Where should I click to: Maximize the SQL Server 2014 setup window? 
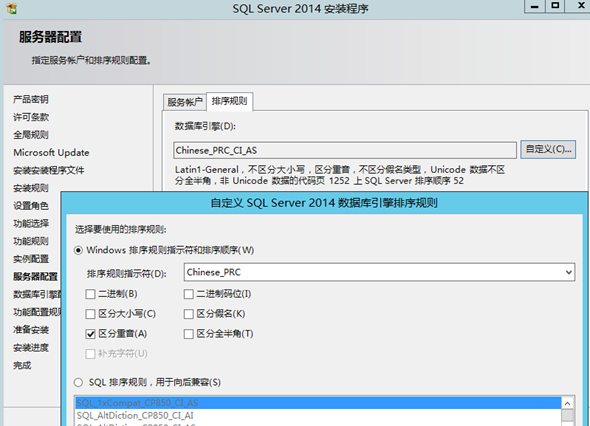pyautogui.click(x=555, y=6)
